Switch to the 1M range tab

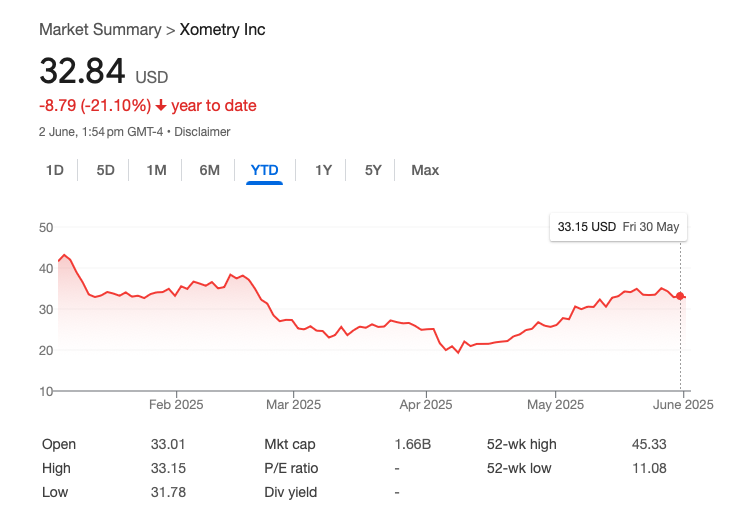[156, 170]
